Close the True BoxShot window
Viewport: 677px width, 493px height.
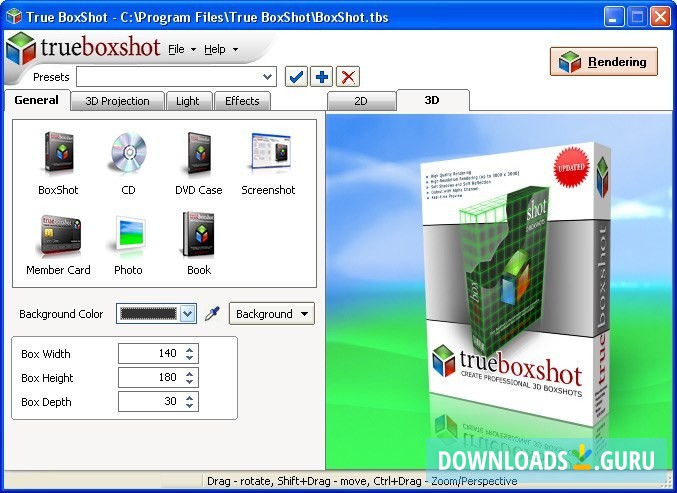[x=661, y=17]
